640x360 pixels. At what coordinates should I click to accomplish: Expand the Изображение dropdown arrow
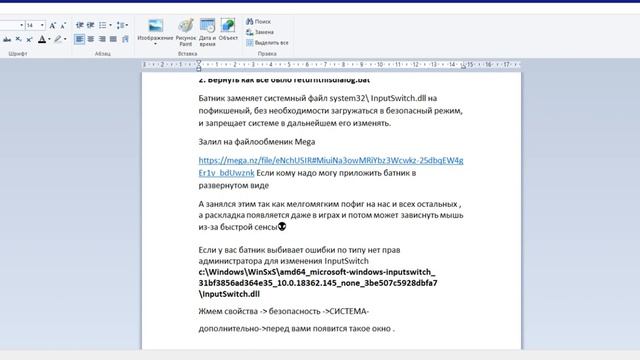tap(156, 44)
